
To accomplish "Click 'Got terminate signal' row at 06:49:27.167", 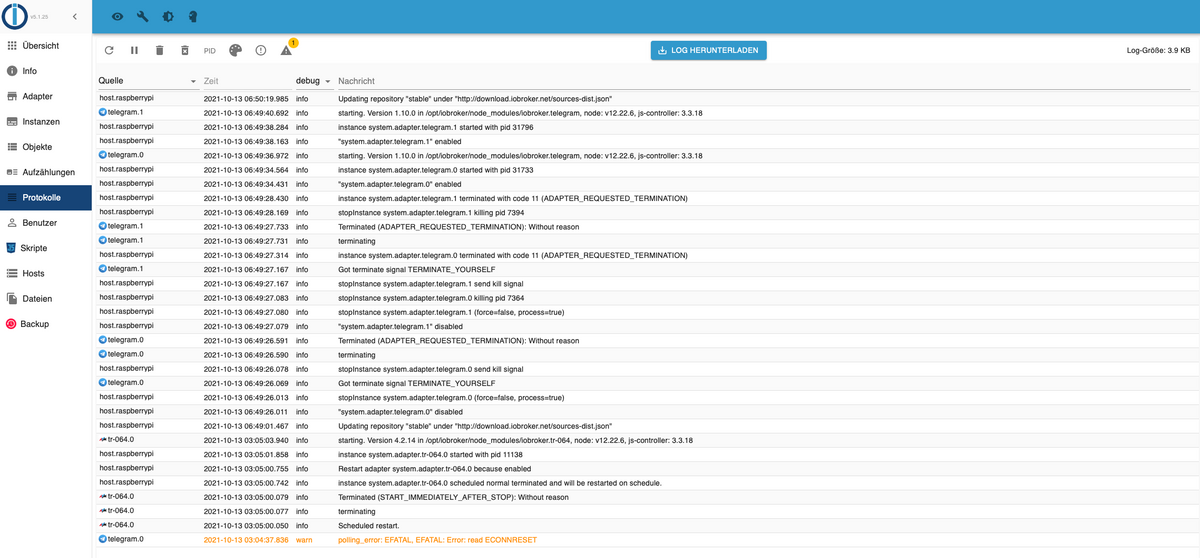I will (x=646, y=270).
